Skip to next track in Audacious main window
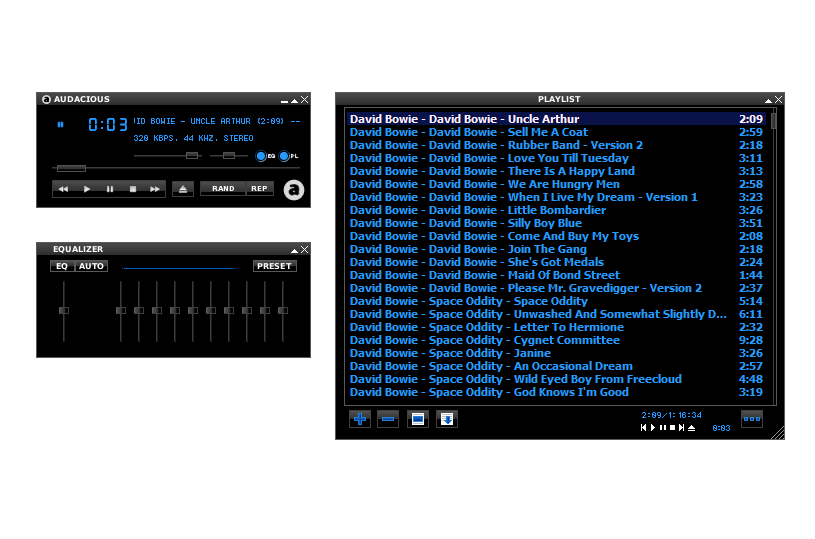This screenshot has width=815, height=539. pos(155,189)
